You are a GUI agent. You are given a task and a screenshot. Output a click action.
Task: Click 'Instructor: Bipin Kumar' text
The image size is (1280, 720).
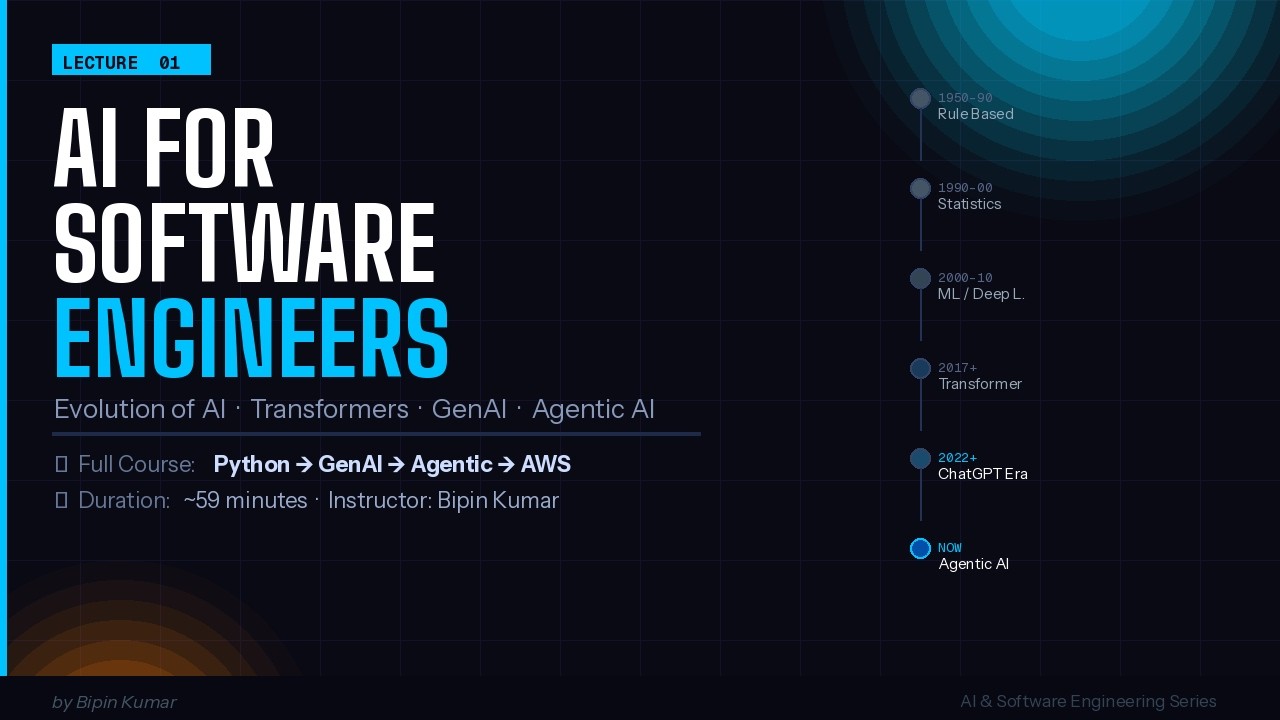[443, 500]
